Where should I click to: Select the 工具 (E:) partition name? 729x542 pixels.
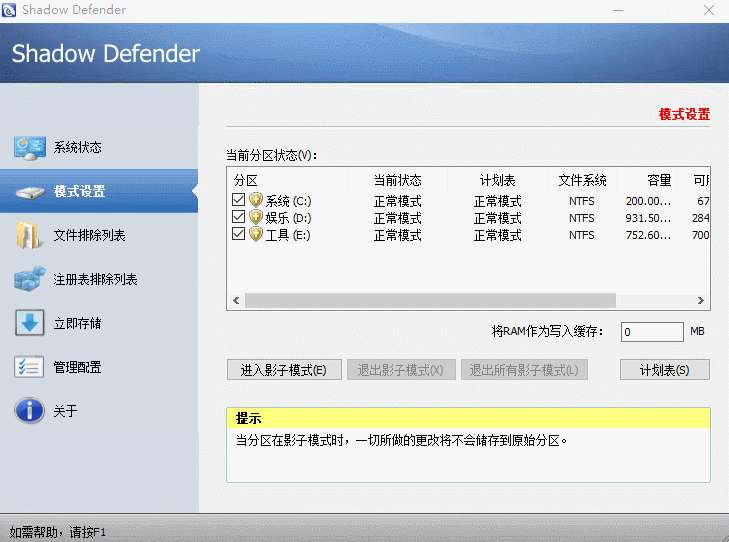click(288, 235)
